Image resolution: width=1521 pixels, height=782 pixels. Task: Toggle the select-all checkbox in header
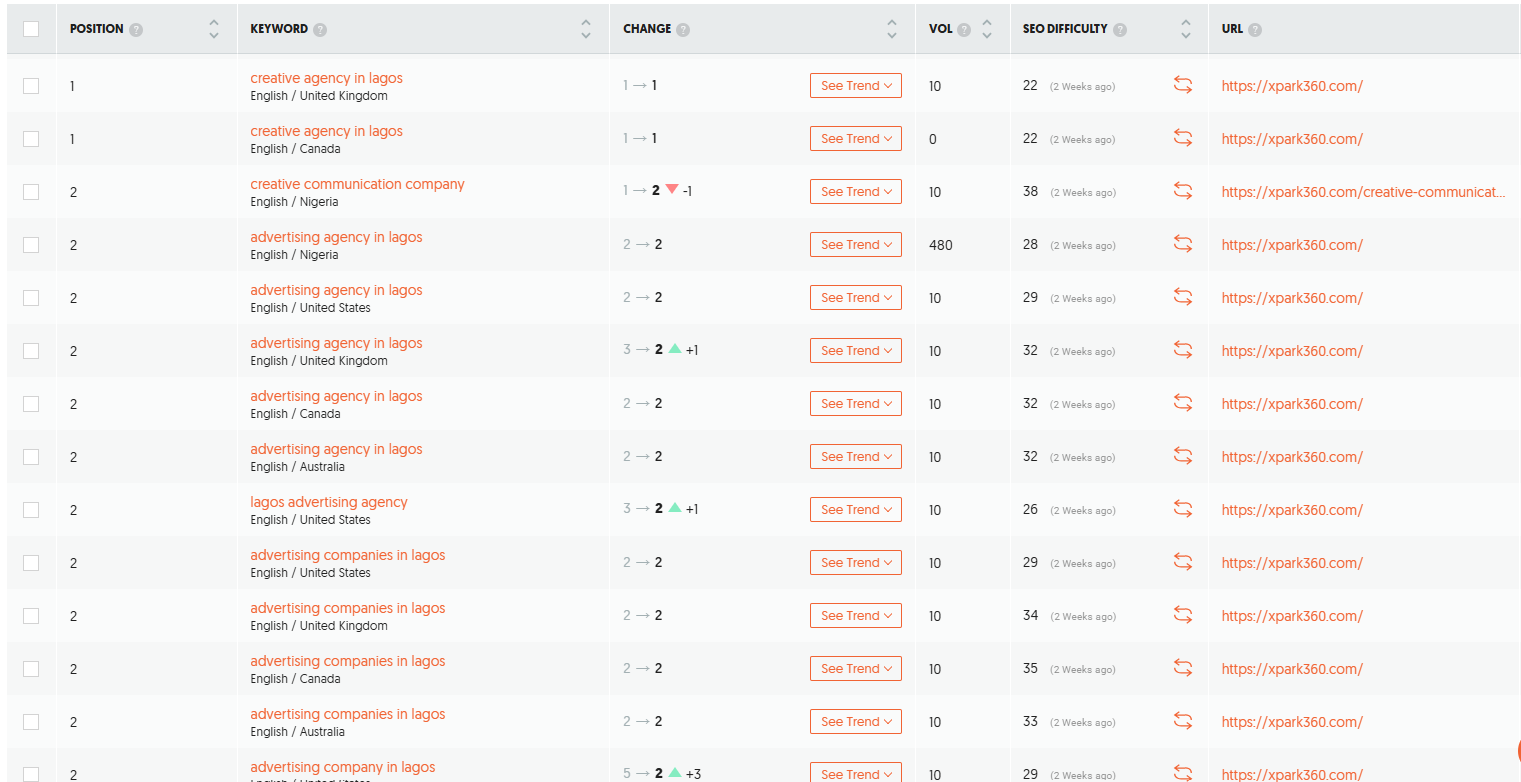coord(31,29)
